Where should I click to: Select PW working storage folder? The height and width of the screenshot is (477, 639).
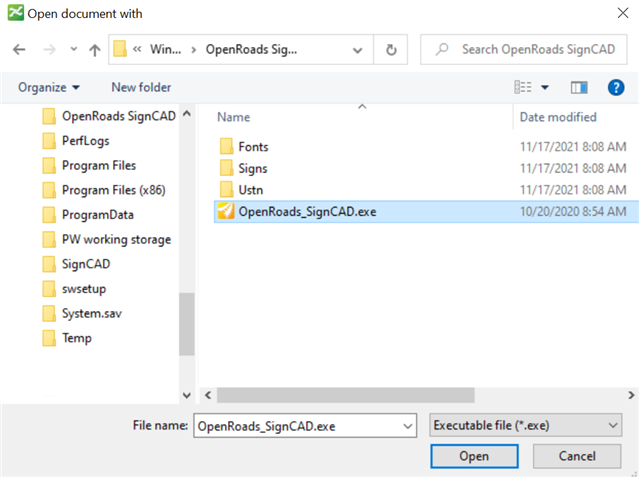116,239
